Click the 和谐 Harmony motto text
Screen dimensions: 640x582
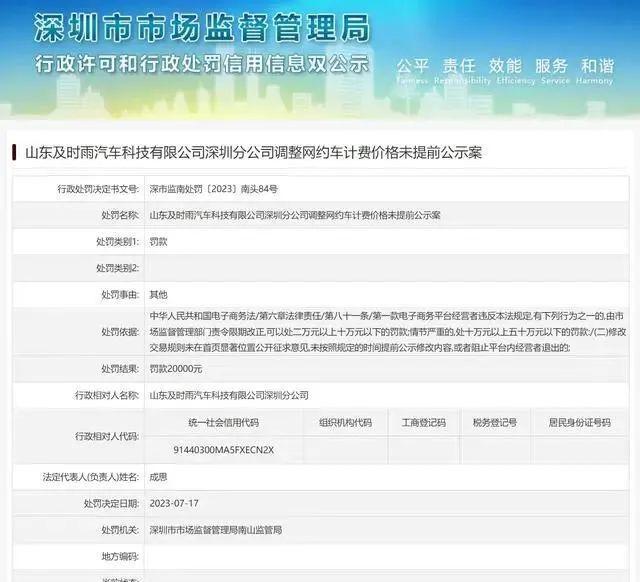(x=595, y=71)
